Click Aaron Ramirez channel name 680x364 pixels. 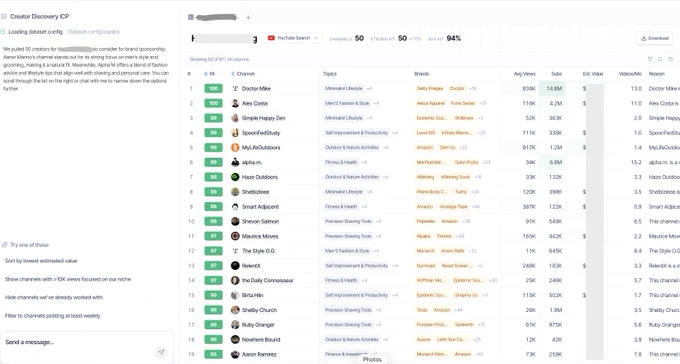click(x=259, y=354)
